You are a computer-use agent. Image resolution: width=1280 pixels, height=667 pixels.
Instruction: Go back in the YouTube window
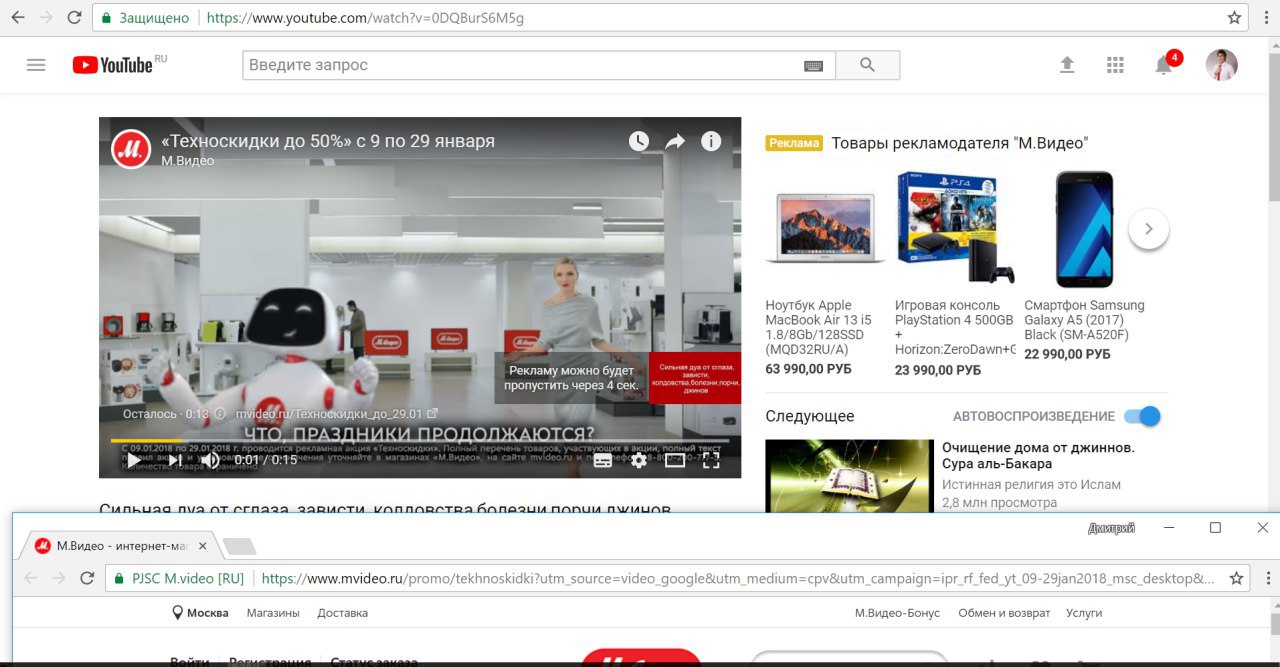click(x=17, y=18)
